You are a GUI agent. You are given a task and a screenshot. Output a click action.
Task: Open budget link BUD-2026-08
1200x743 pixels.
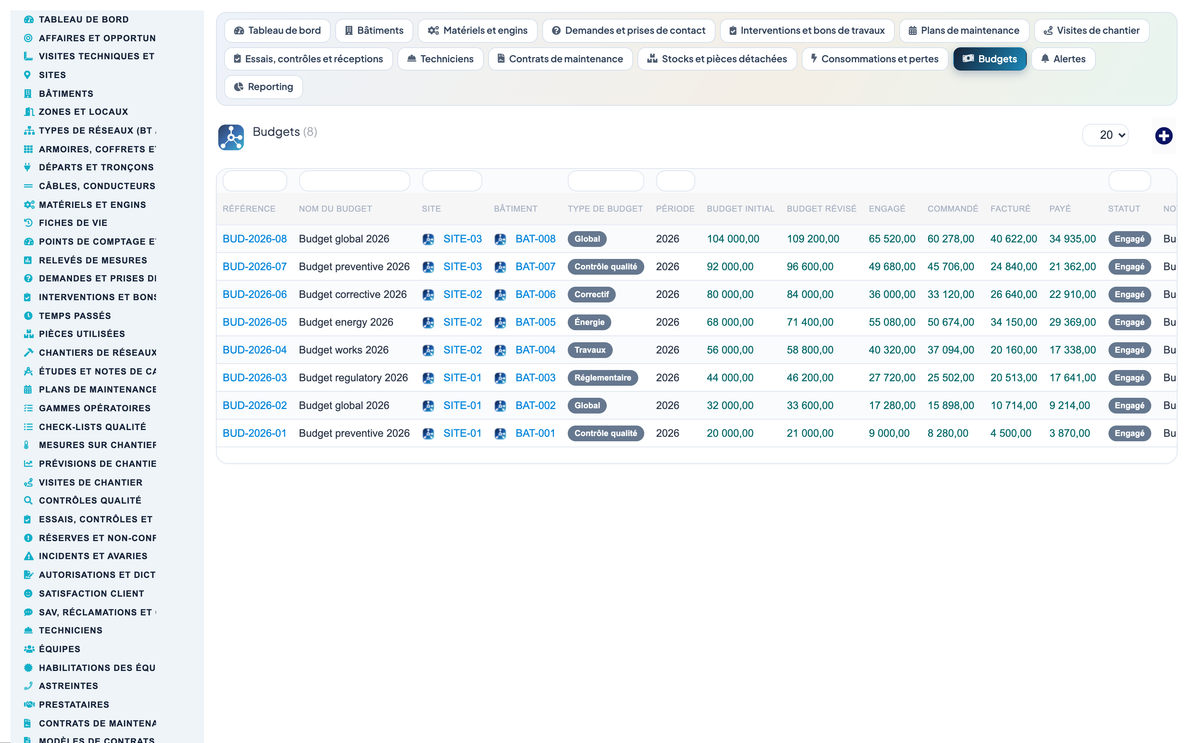click(x=254, y=239)
